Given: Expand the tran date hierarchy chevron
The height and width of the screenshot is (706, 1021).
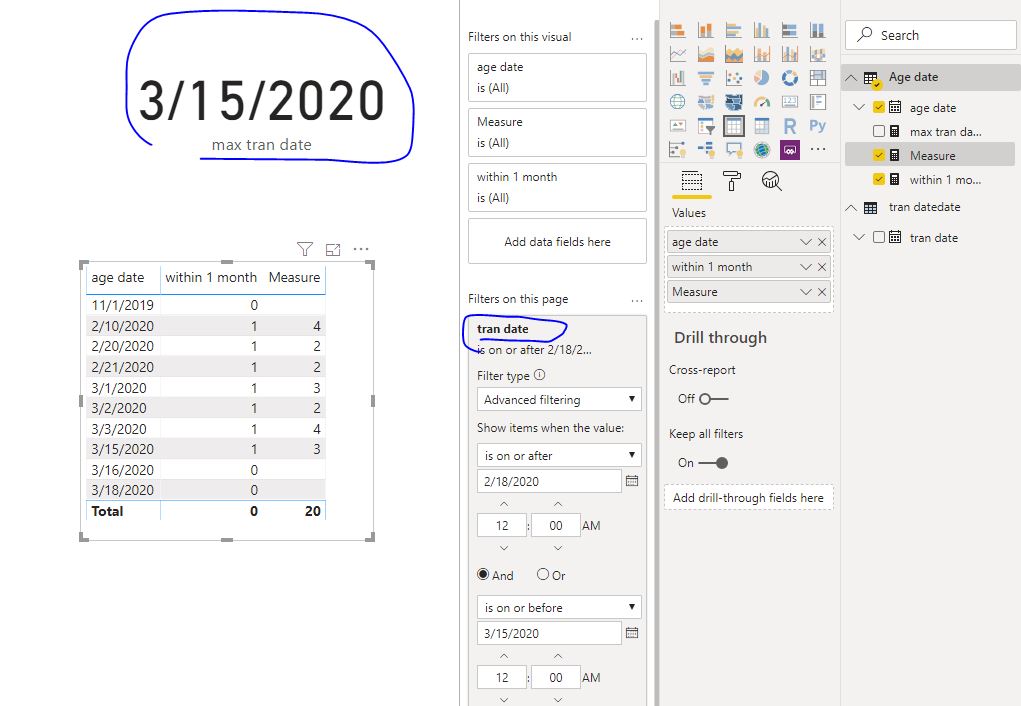Looking at the screenshot, I should (859, 237).
